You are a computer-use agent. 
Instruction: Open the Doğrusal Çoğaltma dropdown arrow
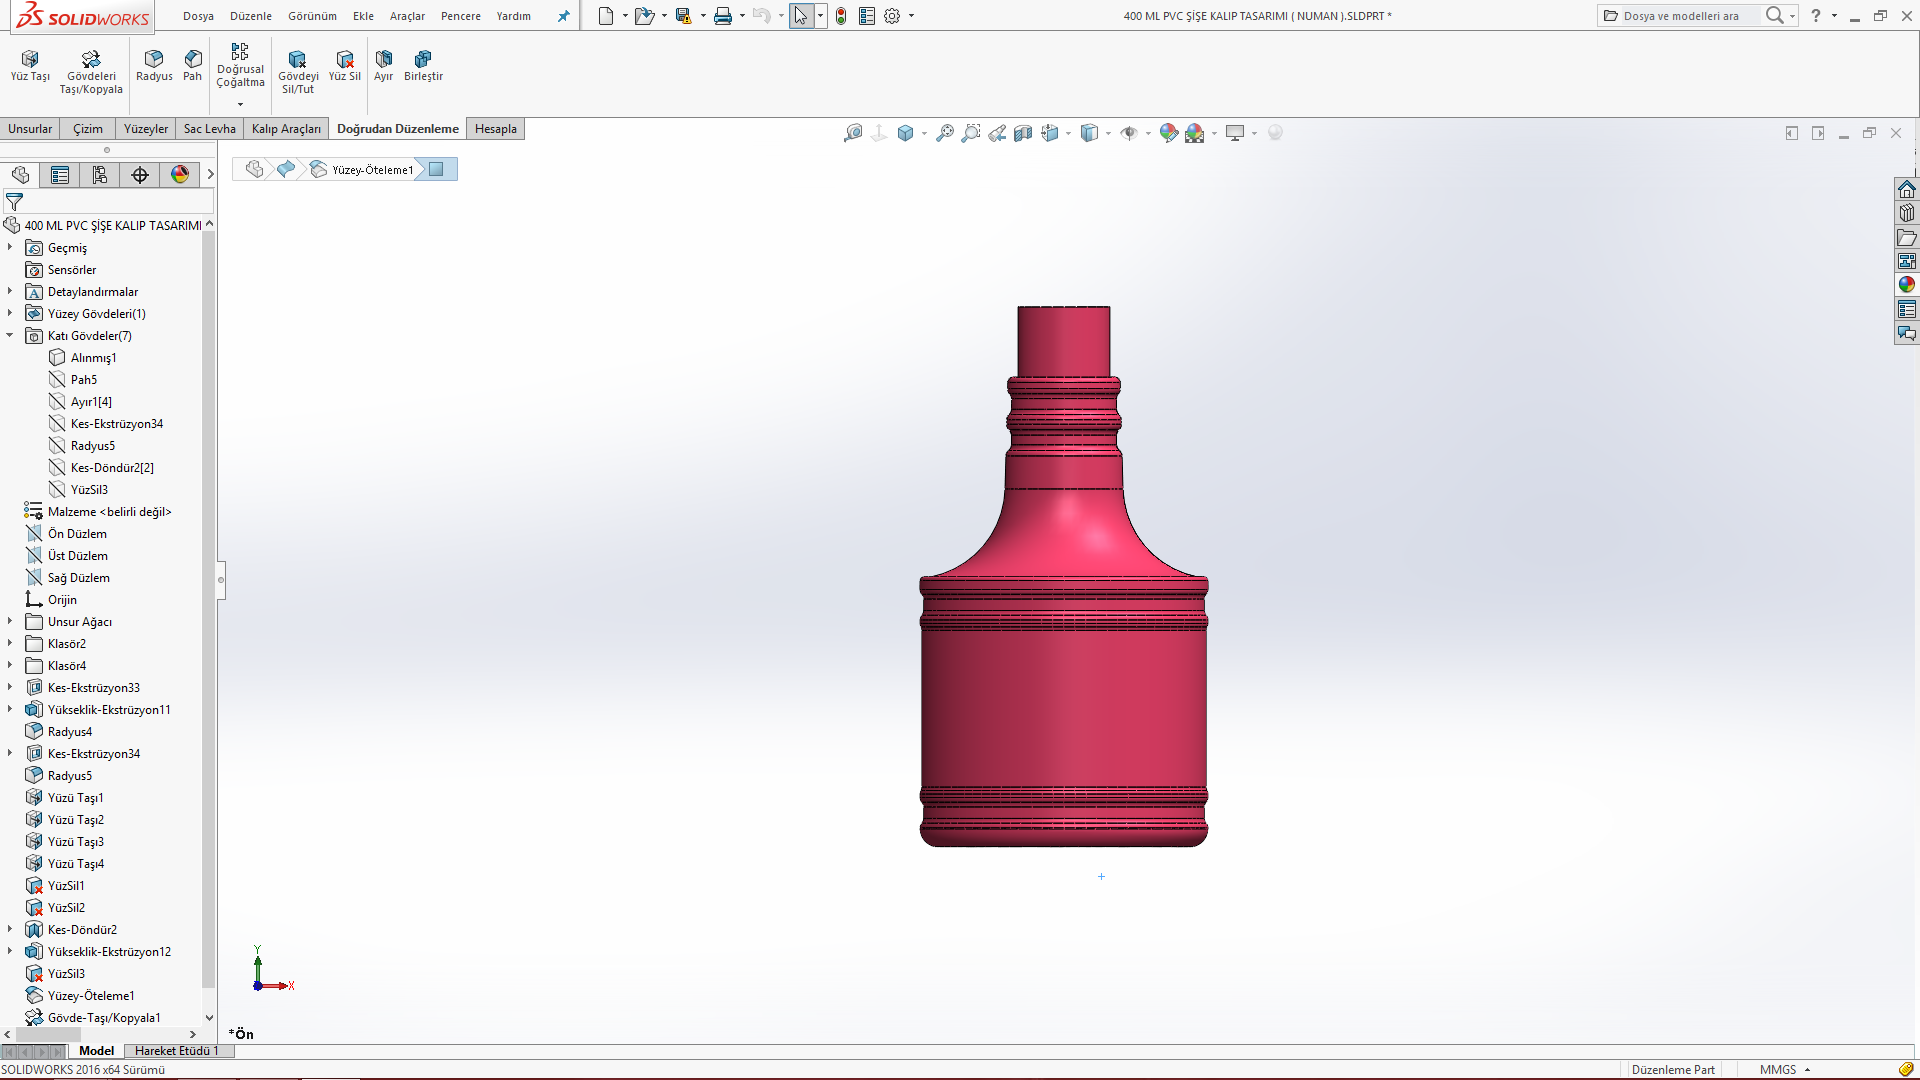(x=240, y=104)
